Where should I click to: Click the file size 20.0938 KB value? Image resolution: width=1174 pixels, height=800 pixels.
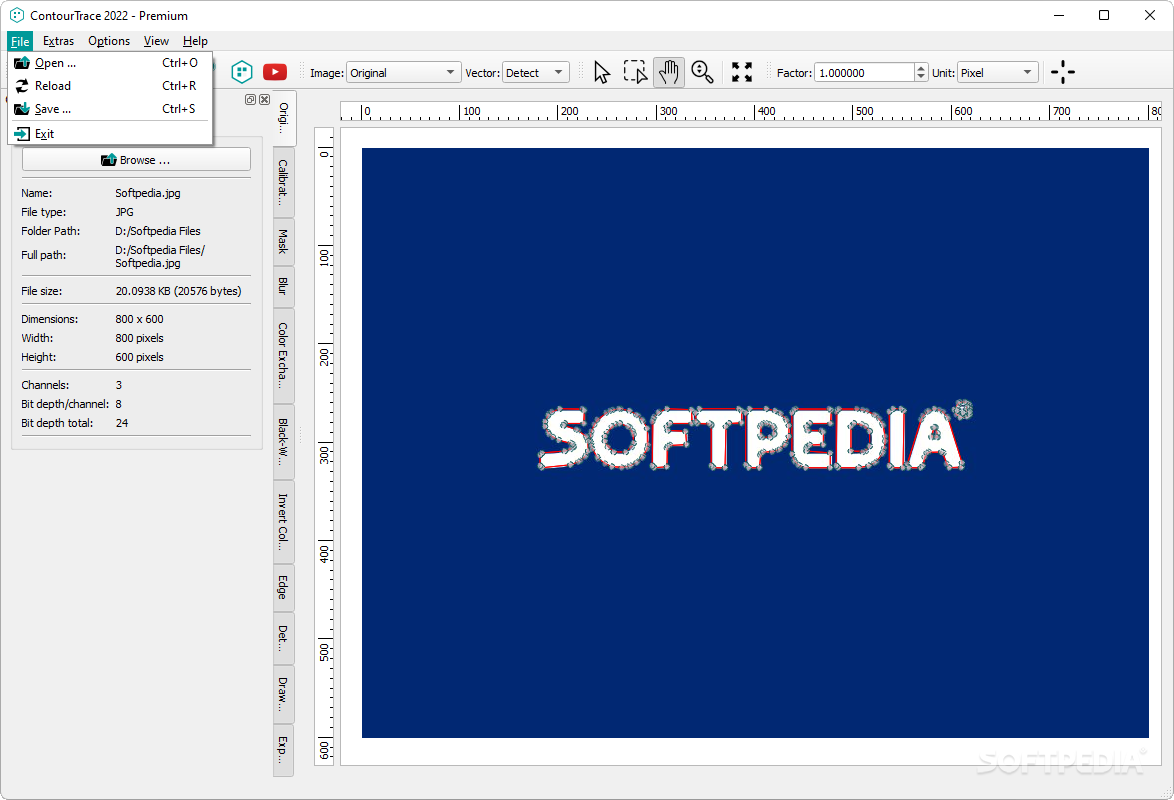coord(178,291)
